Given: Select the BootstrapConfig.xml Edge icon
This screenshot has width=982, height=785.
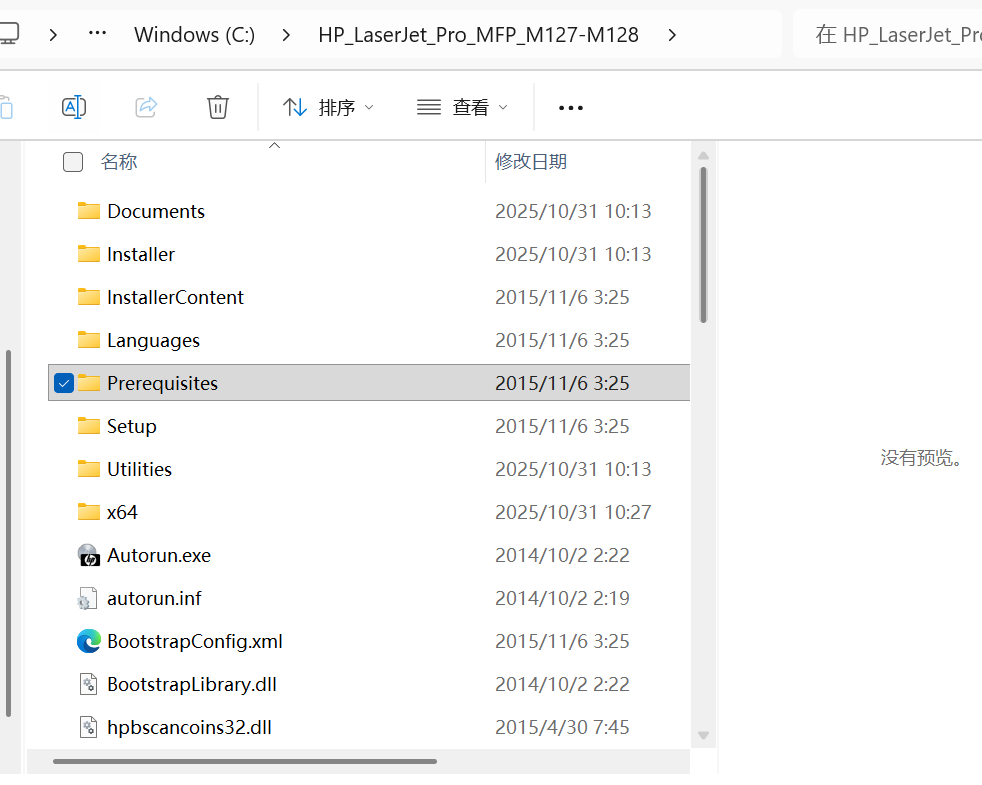Looking at the screenshot, I should pyautogui.click(x=89, y=641).
